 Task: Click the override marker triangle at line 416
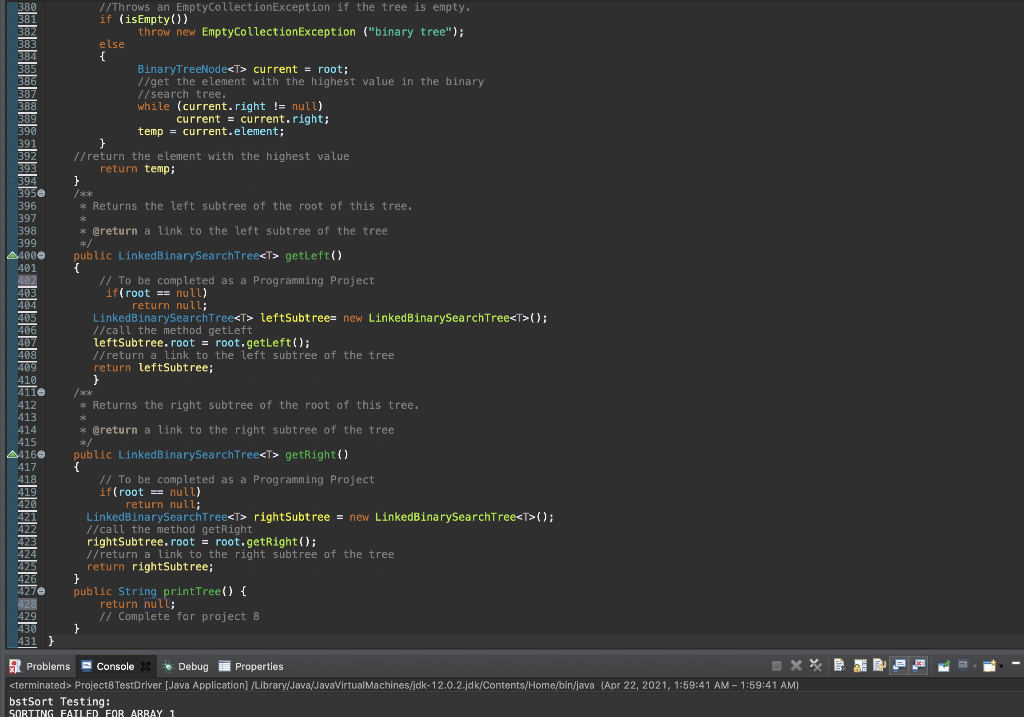(x=12, y=454)
